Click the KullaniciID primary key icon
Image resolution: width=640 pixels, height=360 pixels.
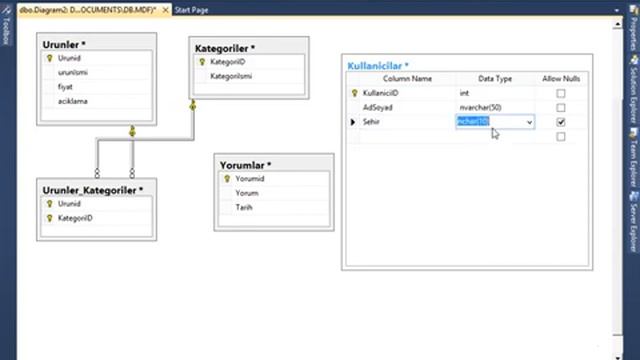tap(354, 93)
